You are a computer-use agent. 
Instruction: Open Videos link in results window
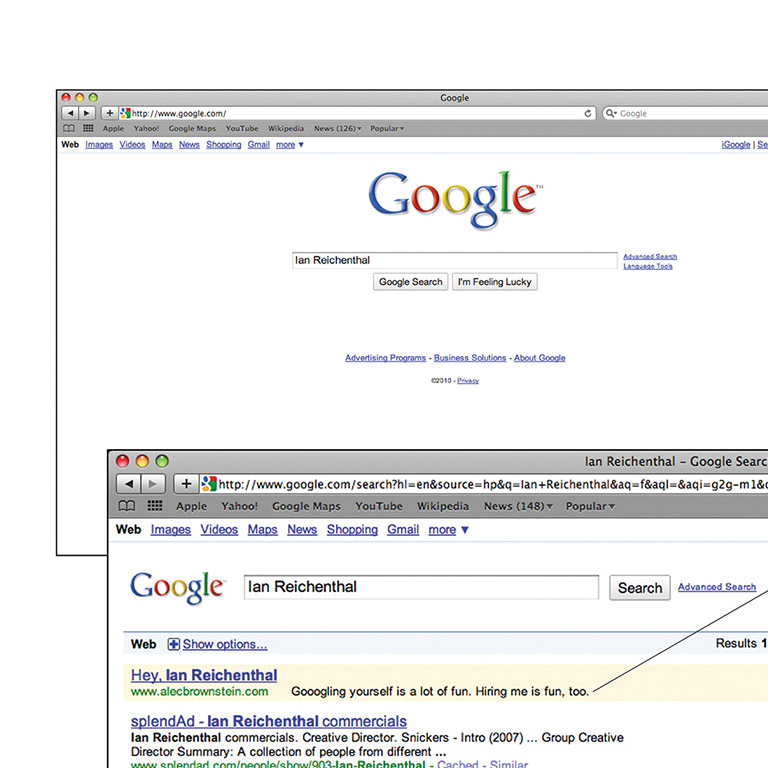pos(219,529)
